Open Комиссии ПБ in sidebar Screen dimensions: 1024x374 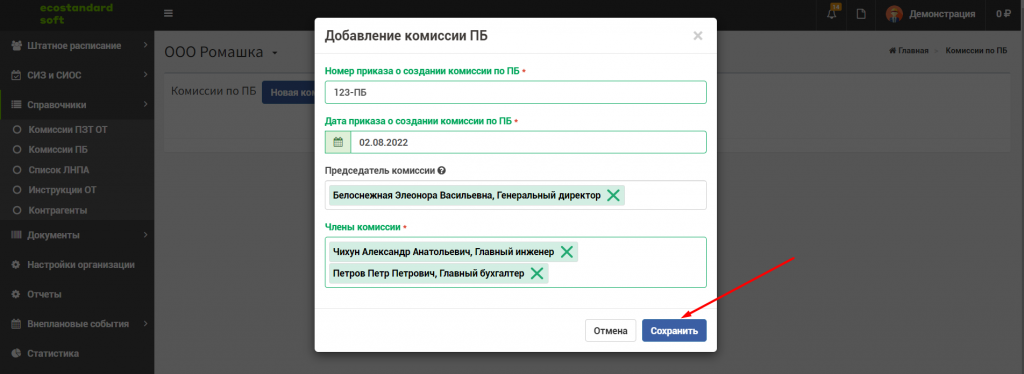point(58,149)
